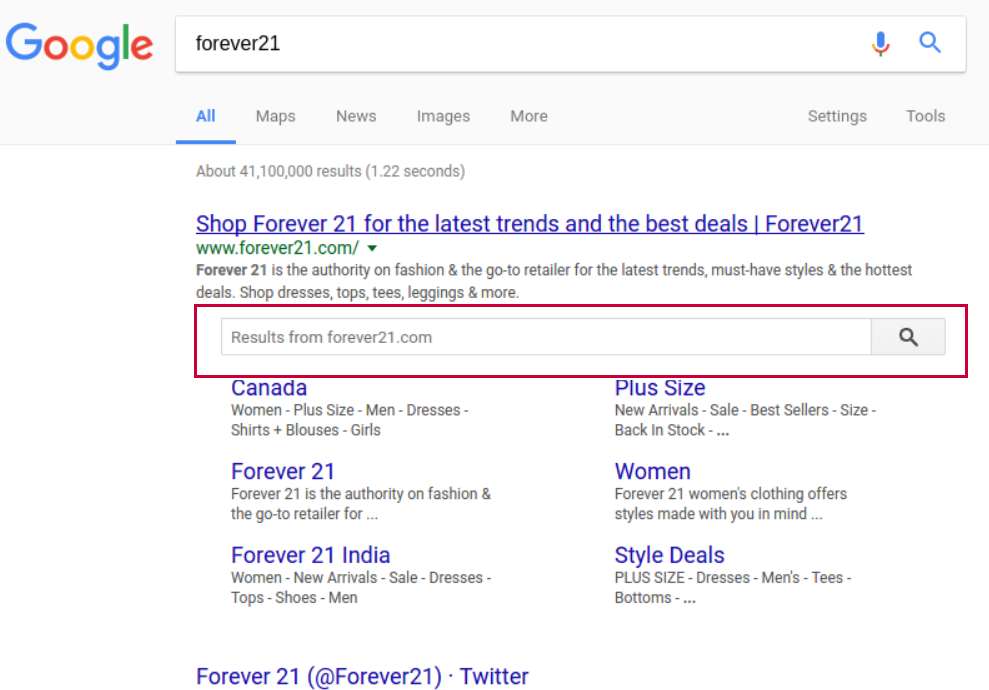Screen dimensions: 989x690
Task: Open the Plus Size sitelink
Action: pos(660,387)
